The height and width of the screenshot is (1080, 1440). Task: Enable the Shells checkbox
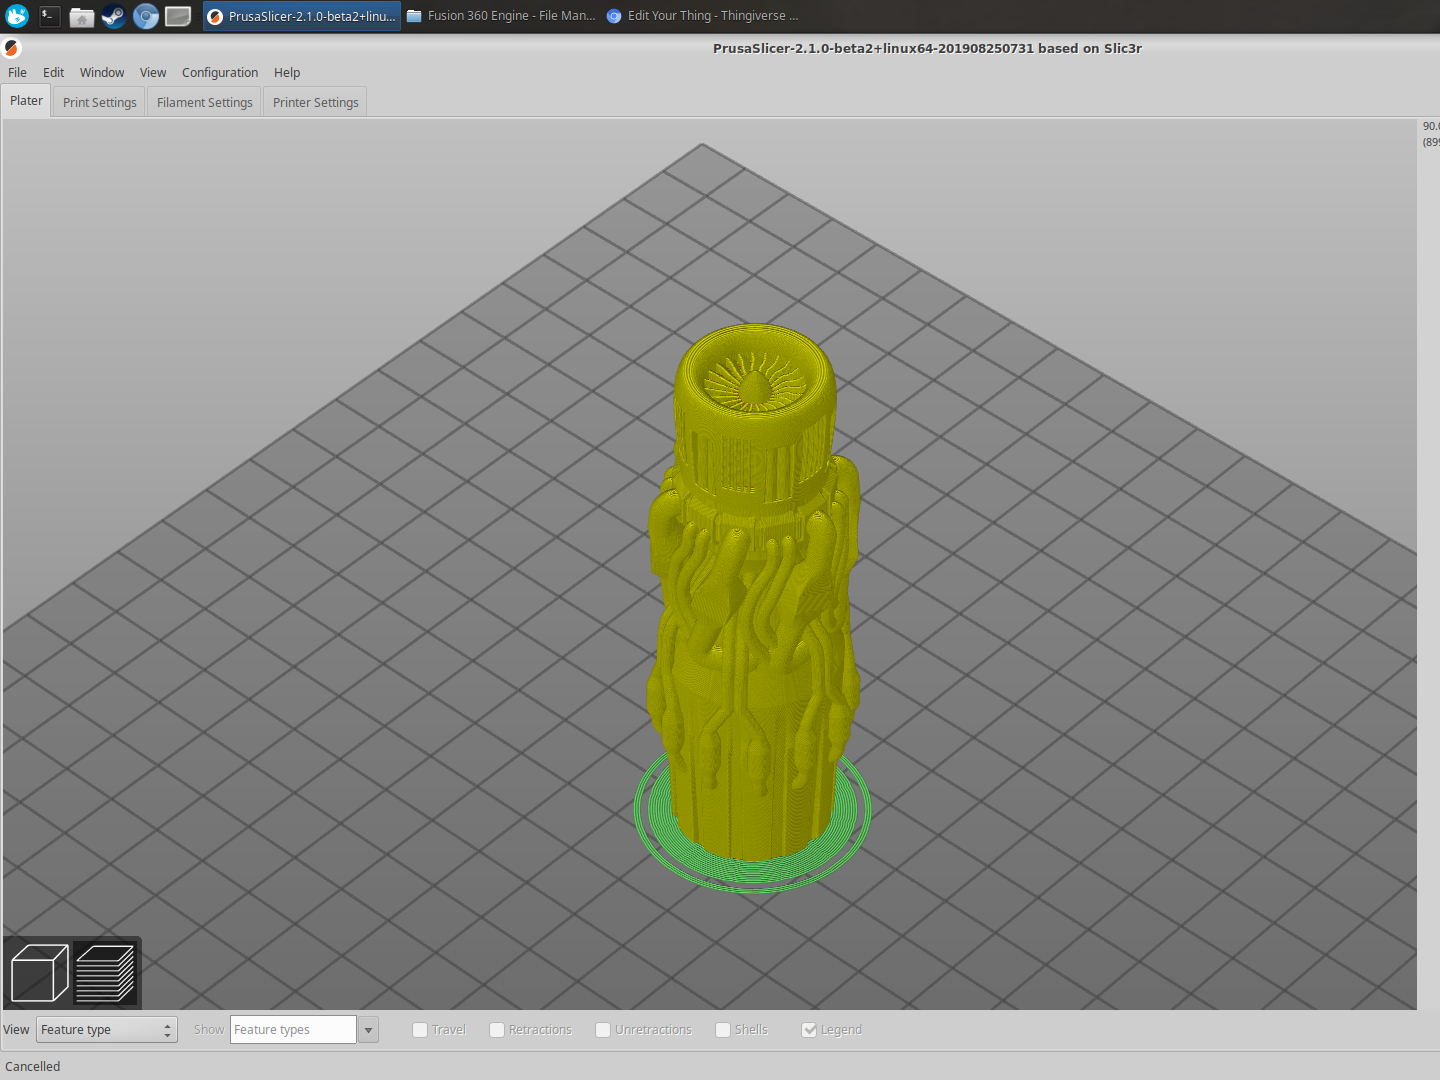(723, 1029)
